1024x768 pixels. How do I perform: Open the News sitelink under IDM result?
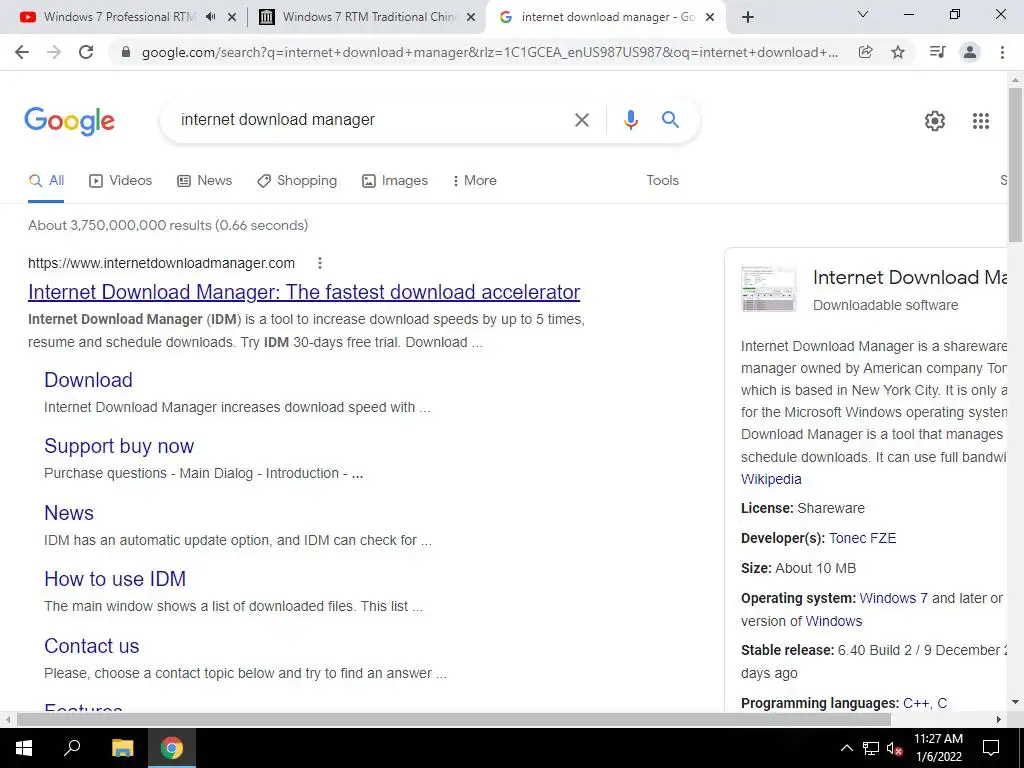point(69,513)
